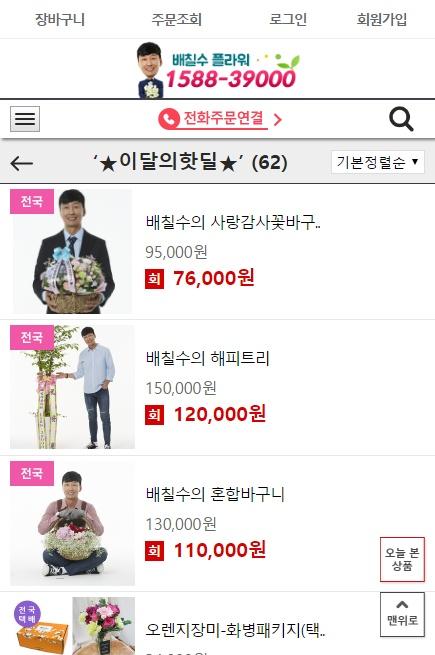The image size is (435, 655).
Task: Go to 주문조회
Action: pos(176,19)
